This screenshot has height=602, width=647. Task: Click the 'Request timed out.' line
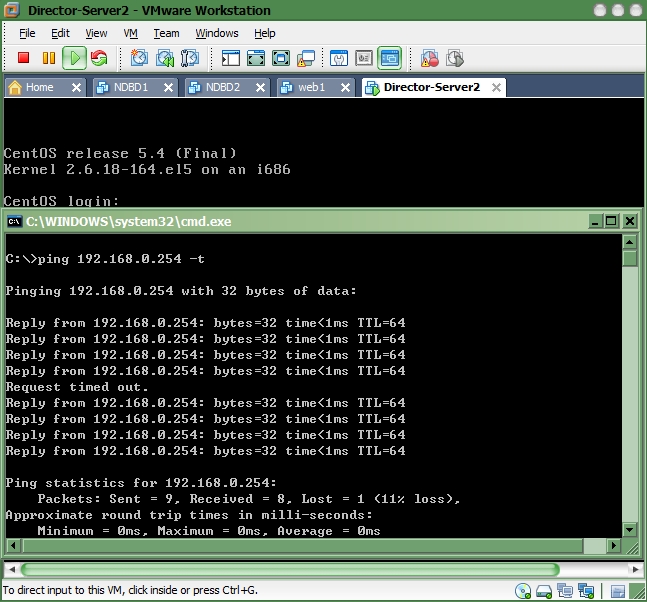click(x=77, y=387)
